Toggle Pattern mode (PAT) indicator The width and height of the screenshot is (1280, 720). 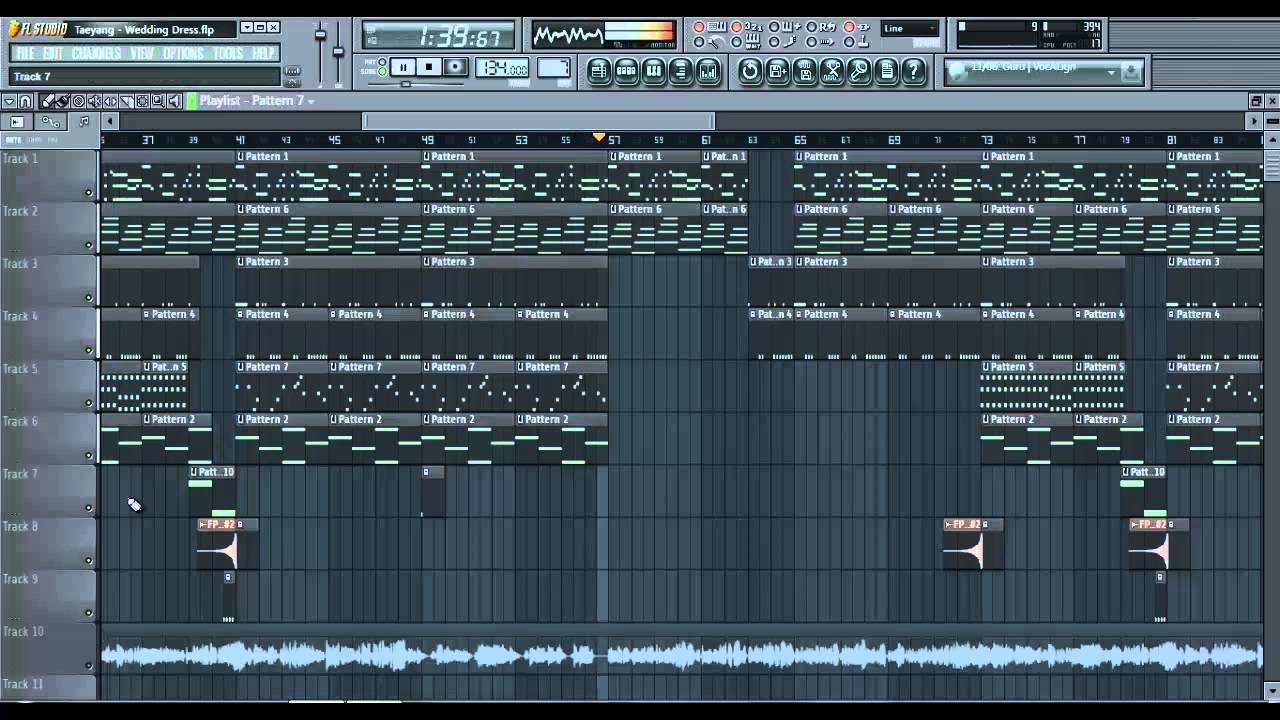tap(381, 62)
